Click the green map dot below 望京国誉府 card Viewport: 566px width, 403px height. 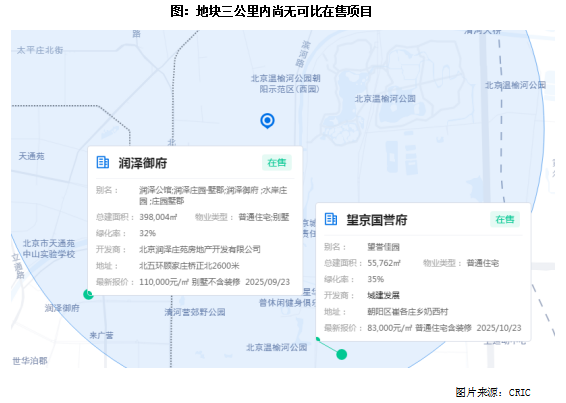[x=341, y=355]
